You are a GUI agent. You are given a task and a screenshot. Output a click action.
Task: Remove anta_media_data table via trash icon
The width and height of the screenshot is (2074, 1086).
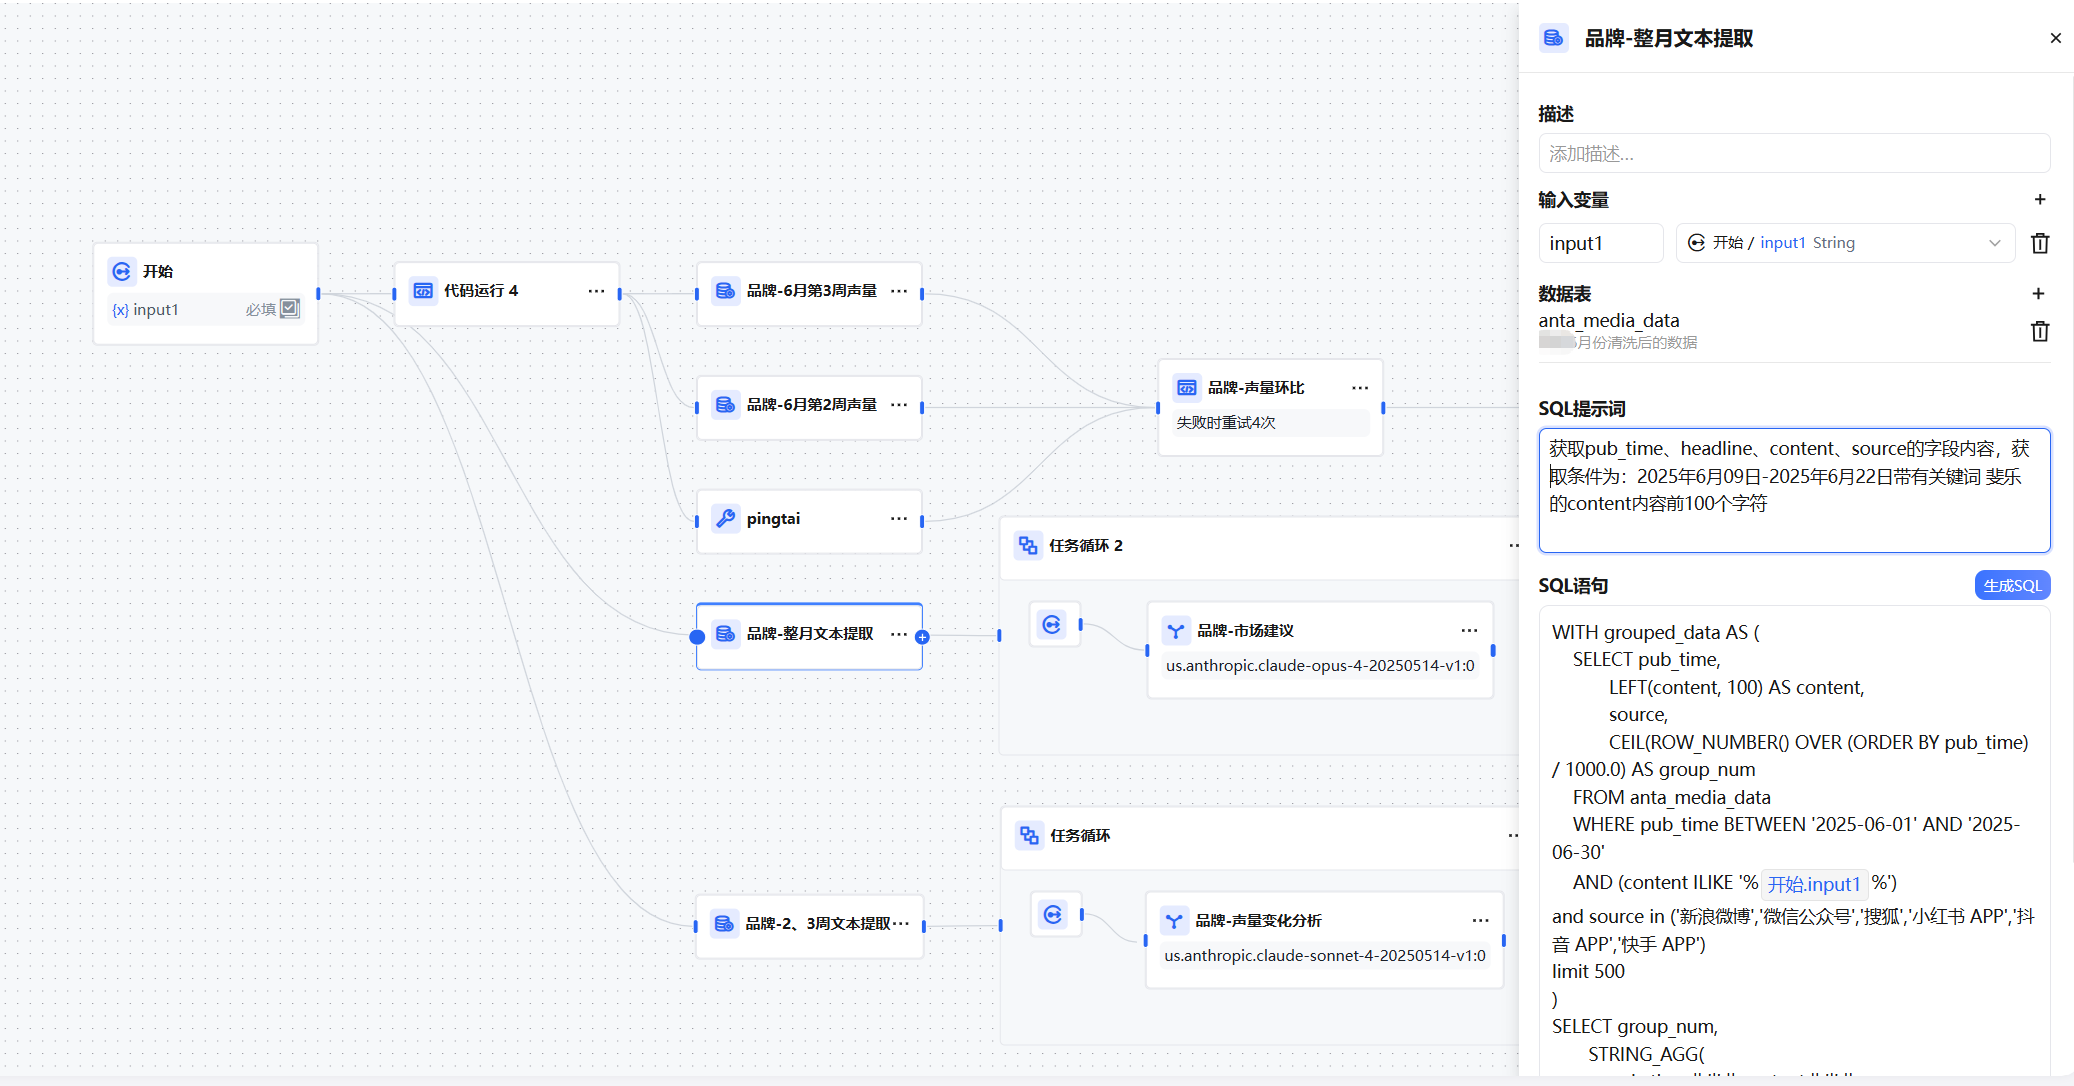[x=2040, y=331]
